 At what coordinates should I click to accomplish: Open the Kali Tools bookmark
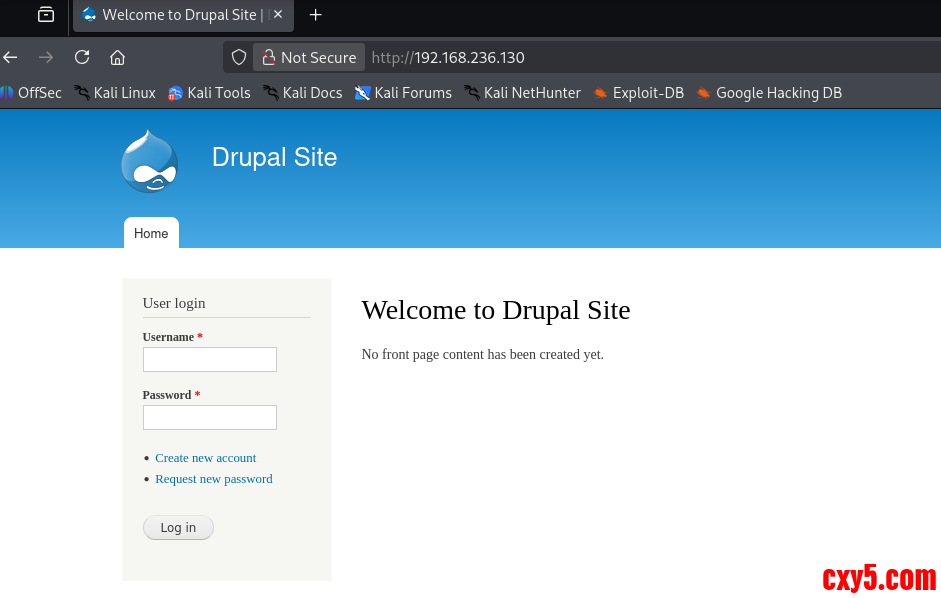[209, 93]
